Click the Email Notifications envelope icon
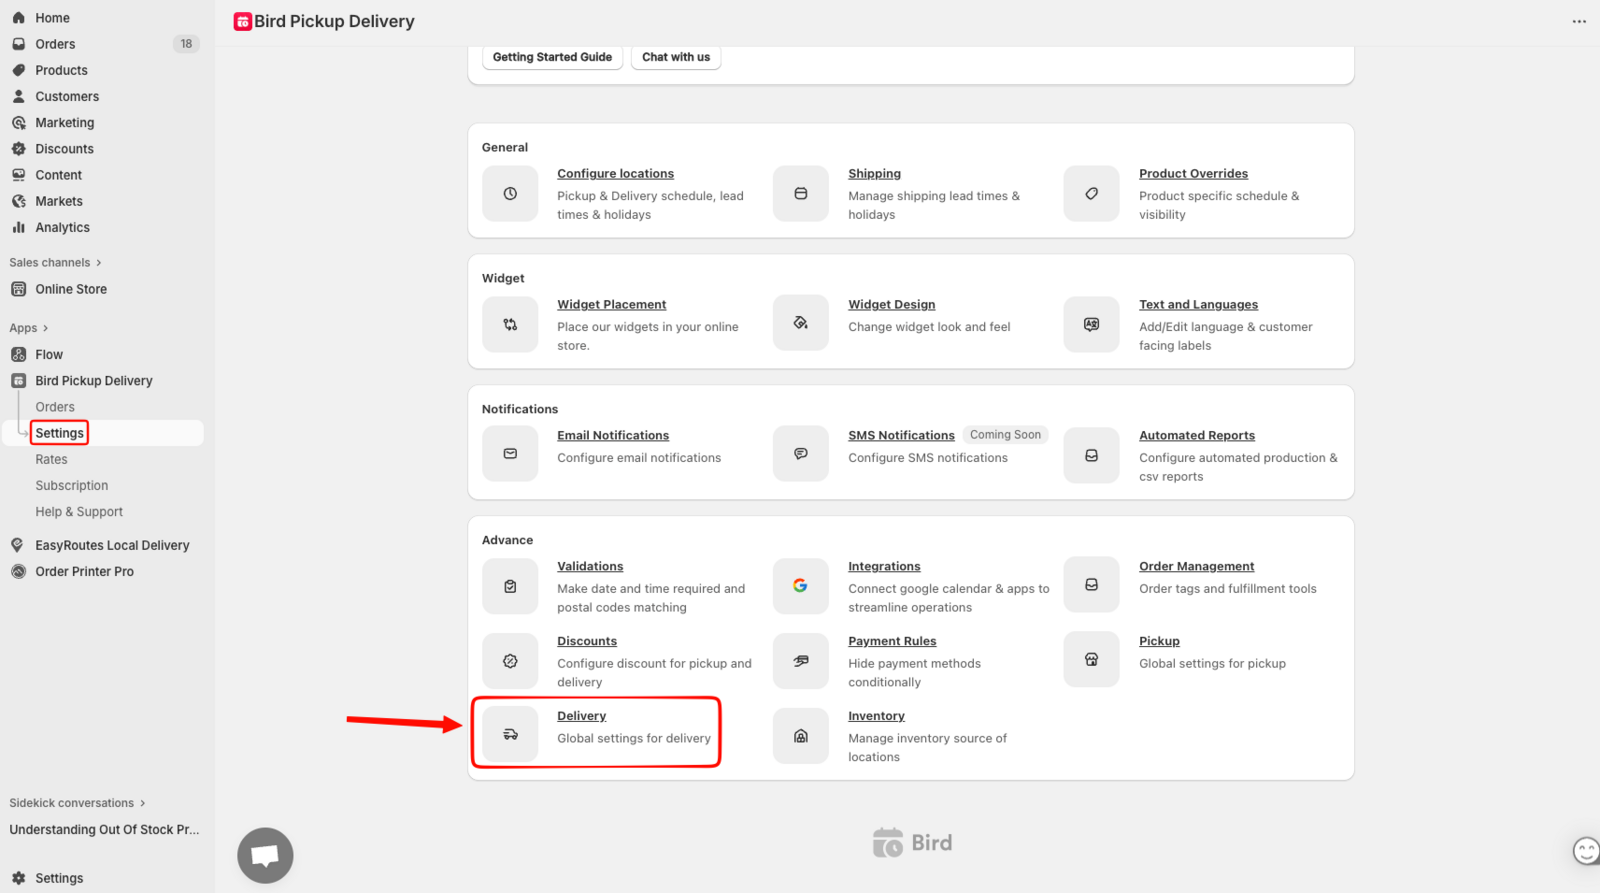The height and width of the screenshot is (893, 1600). tap(510, 454)
